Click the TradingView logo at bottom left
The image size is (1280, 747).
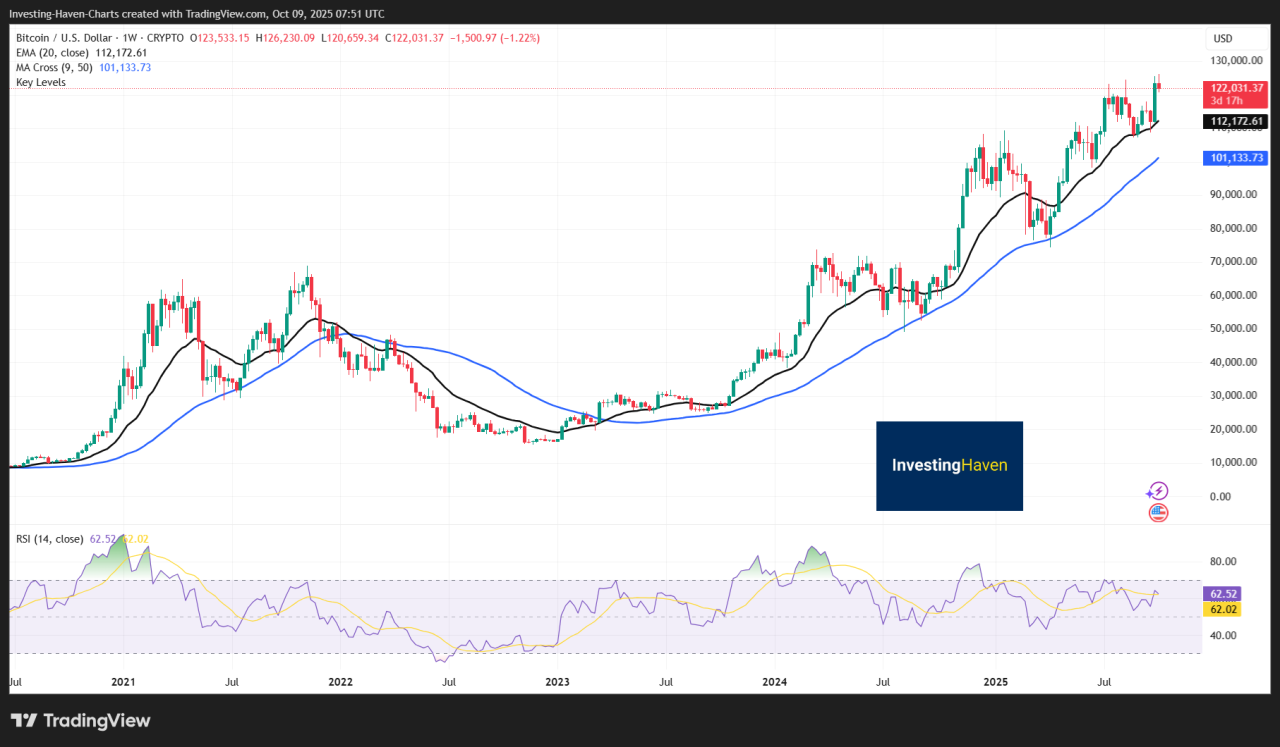point(80,721)
